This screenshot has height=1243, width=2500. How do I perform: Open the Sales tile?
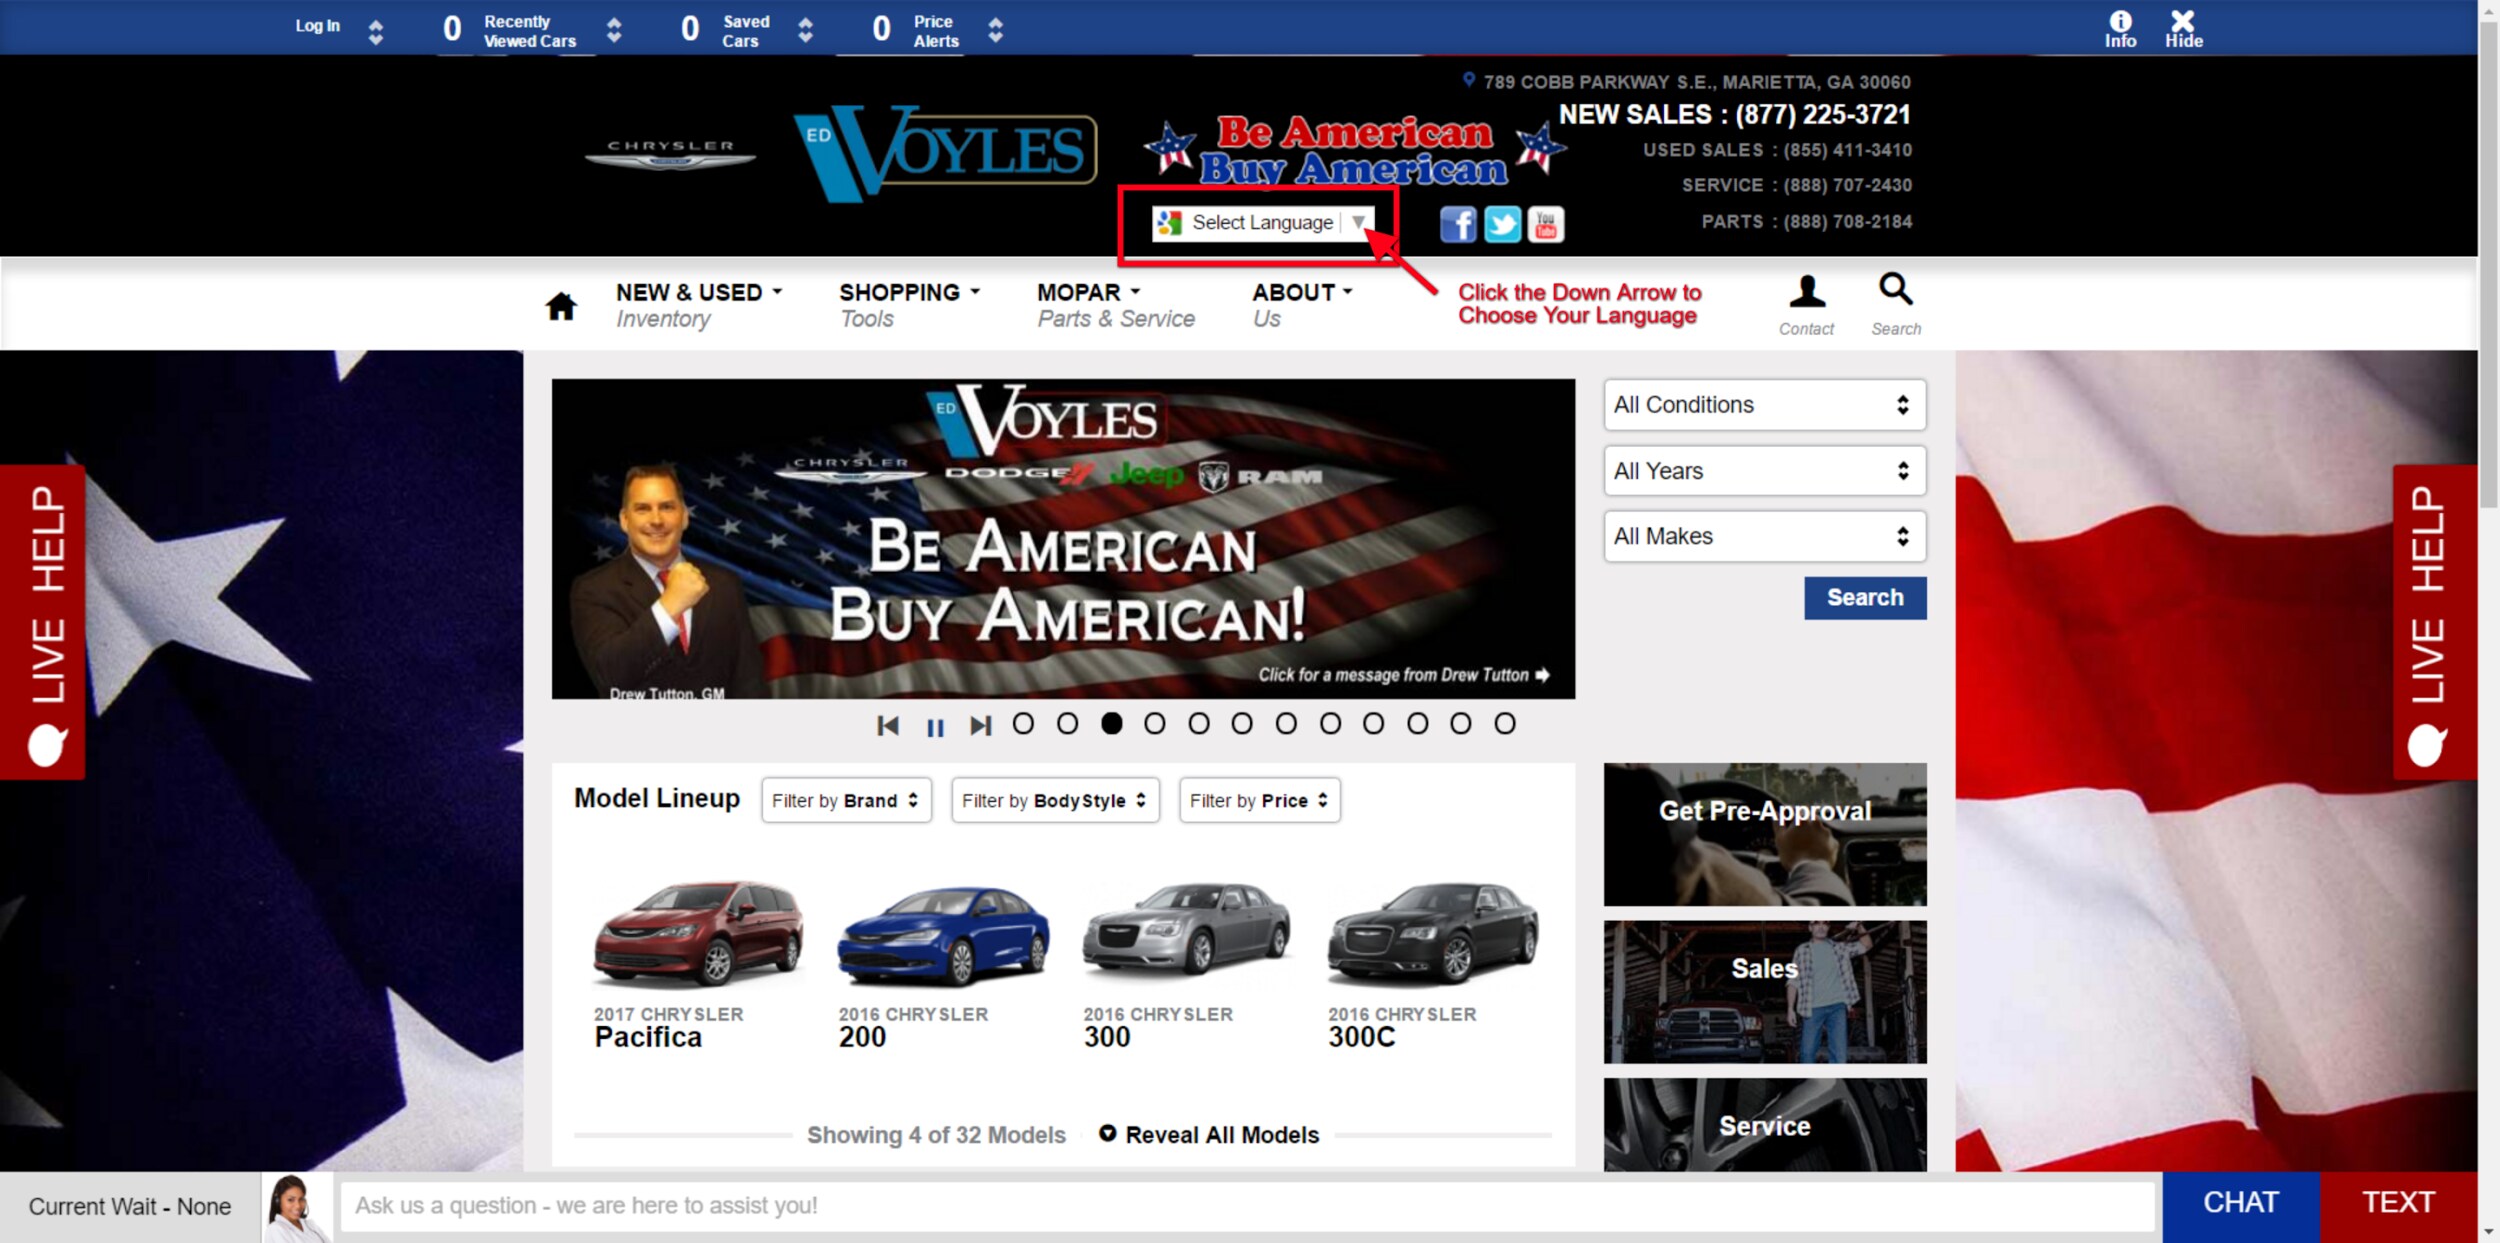coord(1764,992)
